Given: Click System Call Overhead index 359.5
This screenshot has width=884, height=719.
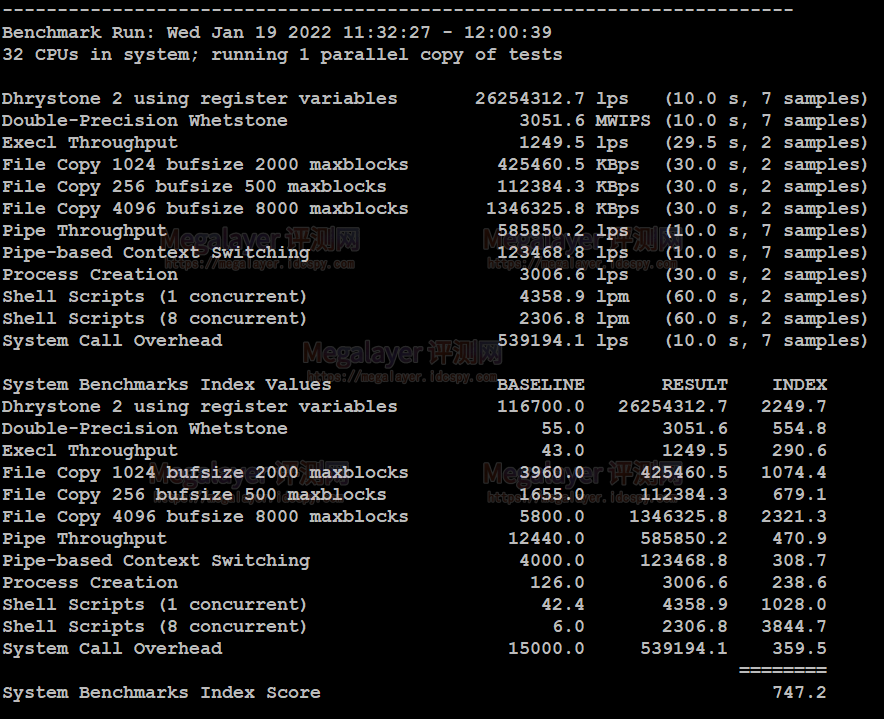Looking at the screenshot, I should pos(799,649).
